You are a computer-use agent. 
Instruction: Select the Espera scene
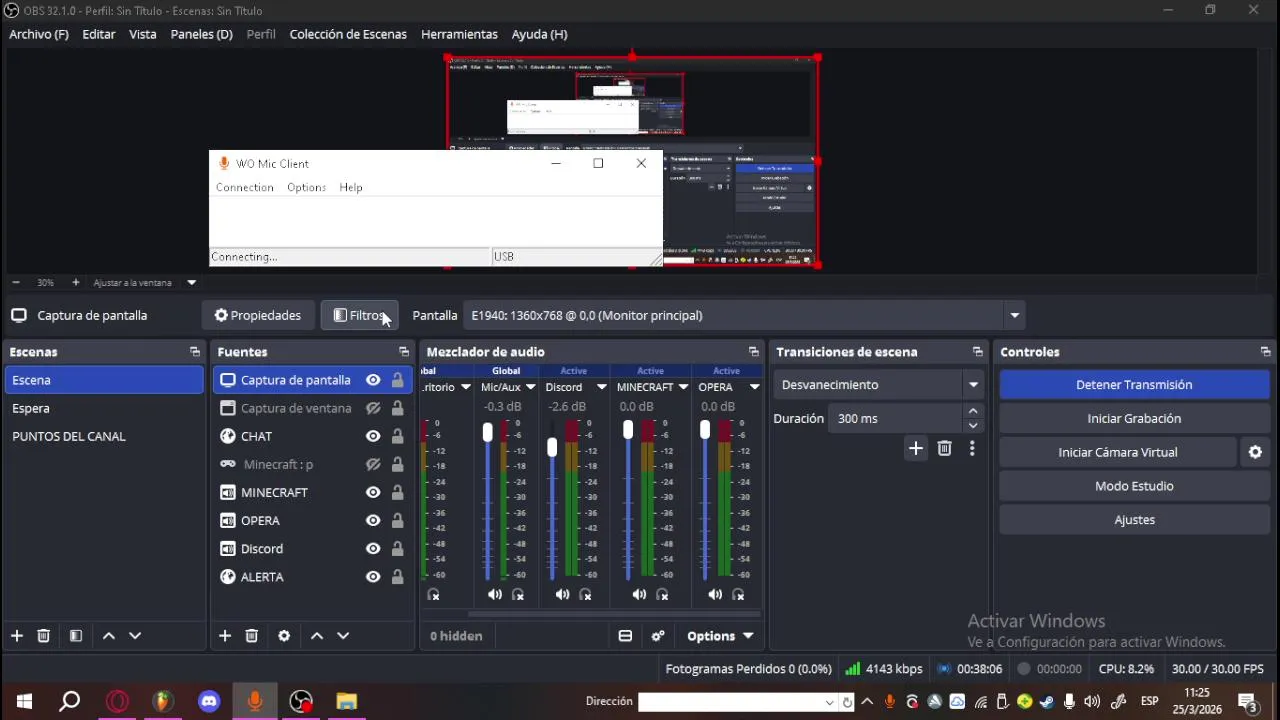pyautogui.click(x=104, y=408)
